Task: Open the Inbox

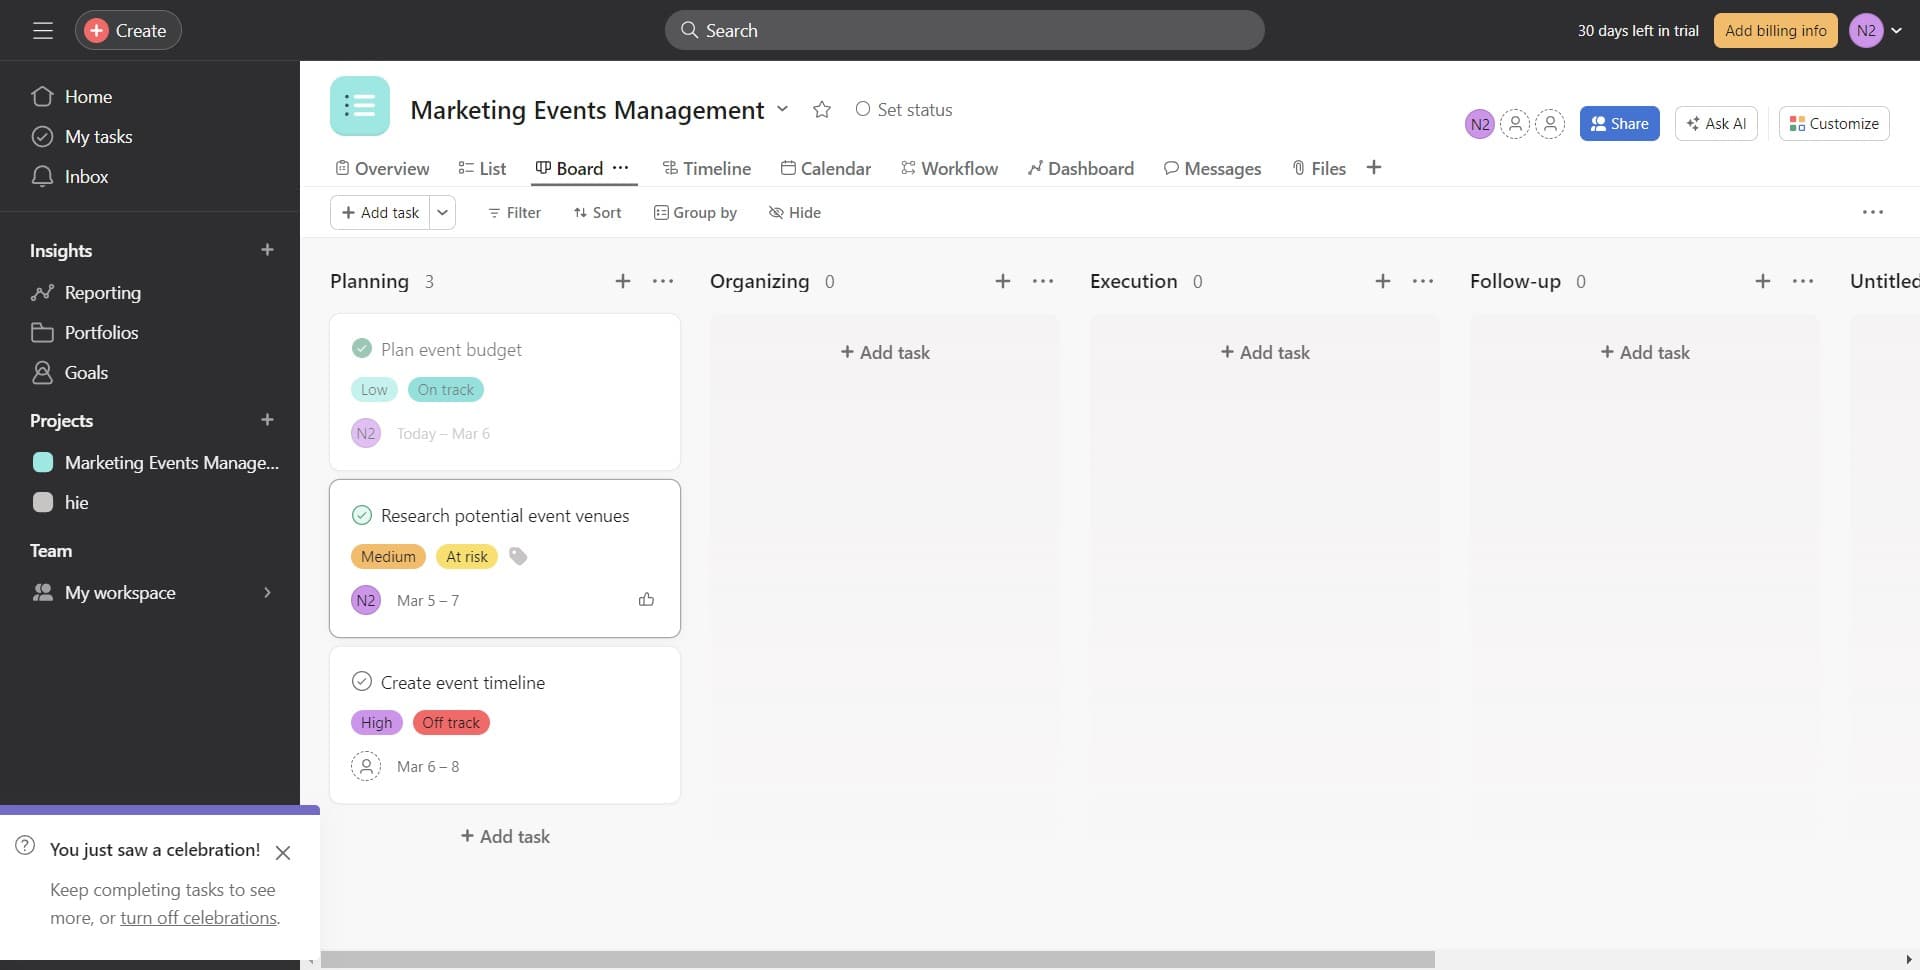Action: [86, 176]
